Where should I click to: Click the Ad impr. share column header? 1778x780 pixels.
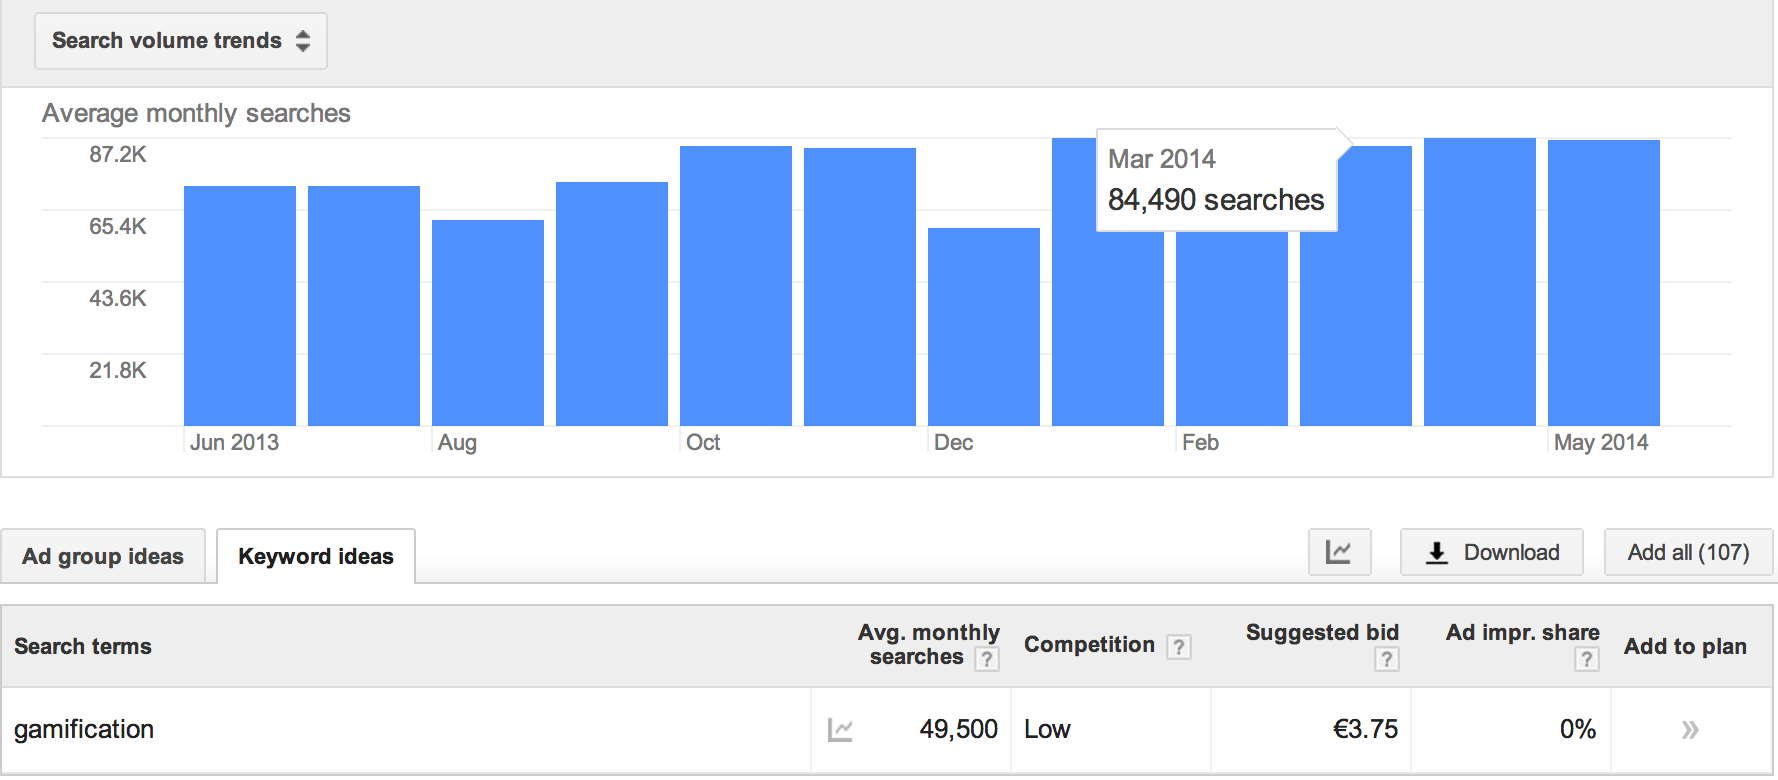[x=1522, y=632]
